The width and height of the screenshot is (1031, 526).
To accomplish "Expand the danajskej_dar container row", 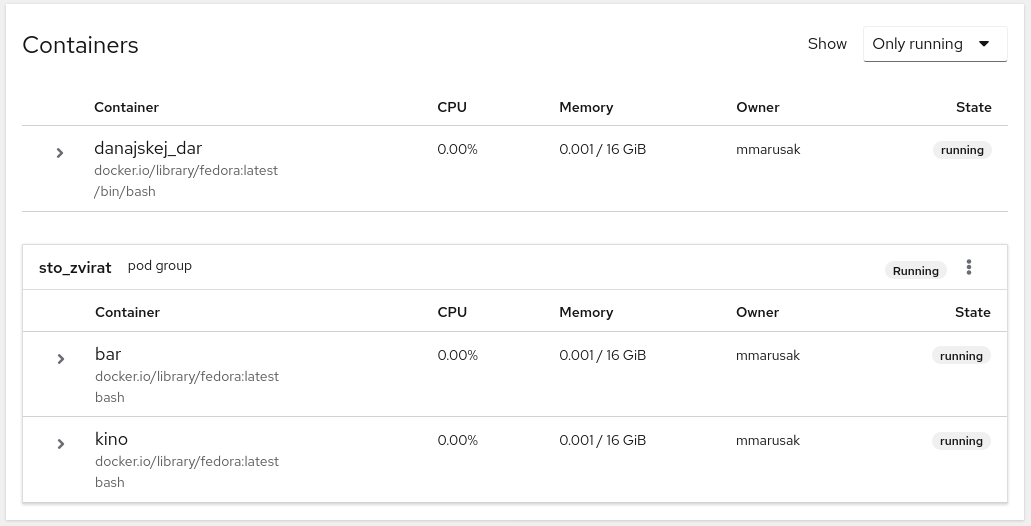I will point(60,153).
